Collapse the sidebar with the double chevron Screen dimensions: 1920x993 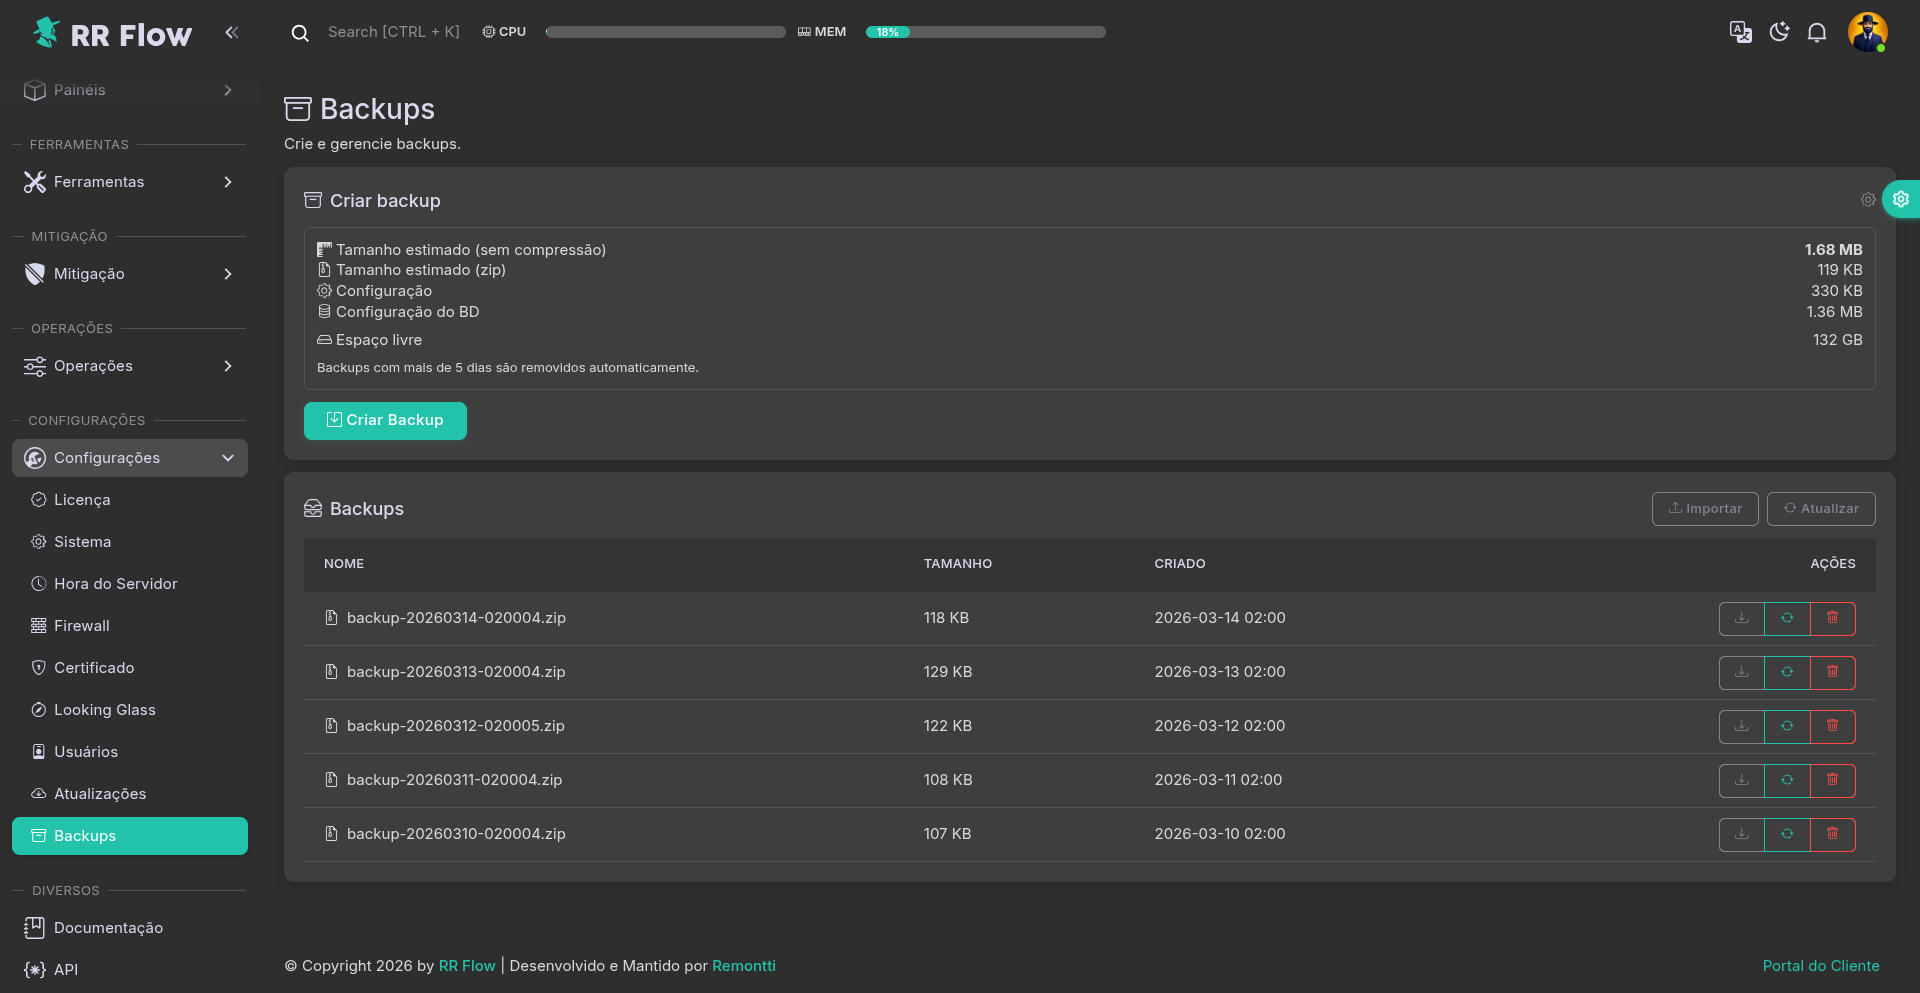point(232,32)
